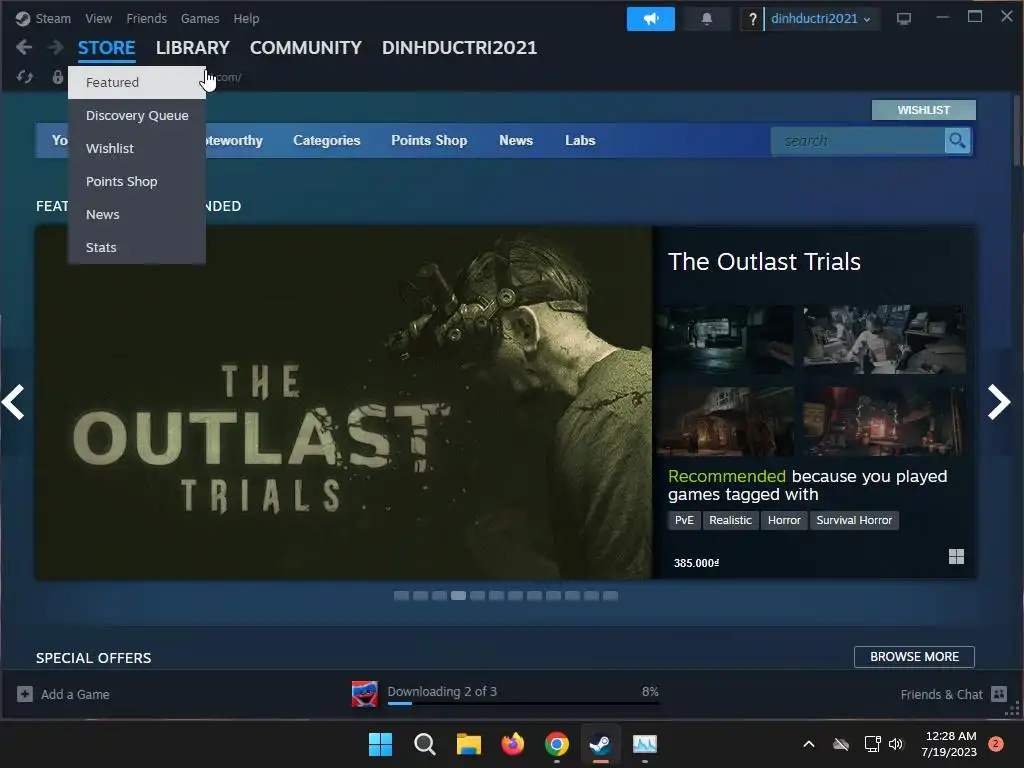This screenshot has width=1024, height=768.
Task: Open the Help menu
Action: pyautogui.click(x=246, y=18)
